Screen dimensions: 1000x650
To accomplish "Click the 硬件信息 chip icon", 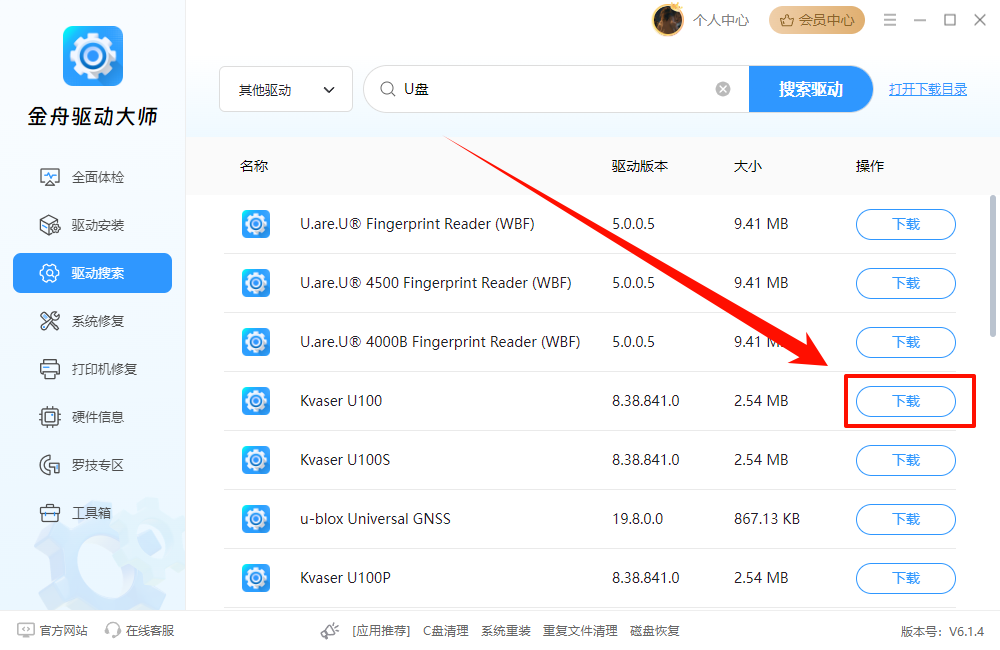I will click(50, 417).
